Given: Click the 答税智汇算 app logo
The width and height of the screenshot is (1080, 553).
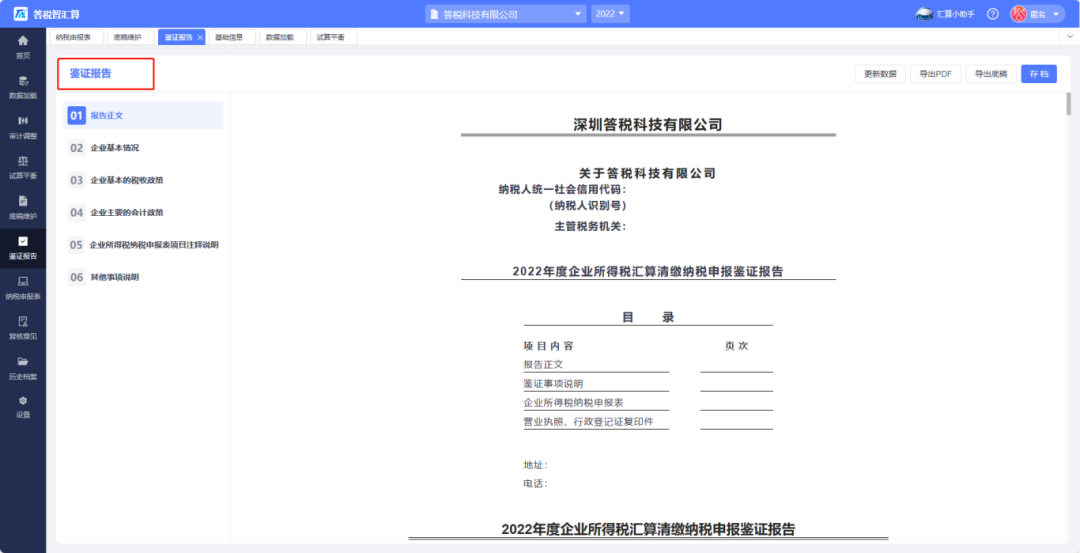Looking at the screenshot, I should click(47, 14).
